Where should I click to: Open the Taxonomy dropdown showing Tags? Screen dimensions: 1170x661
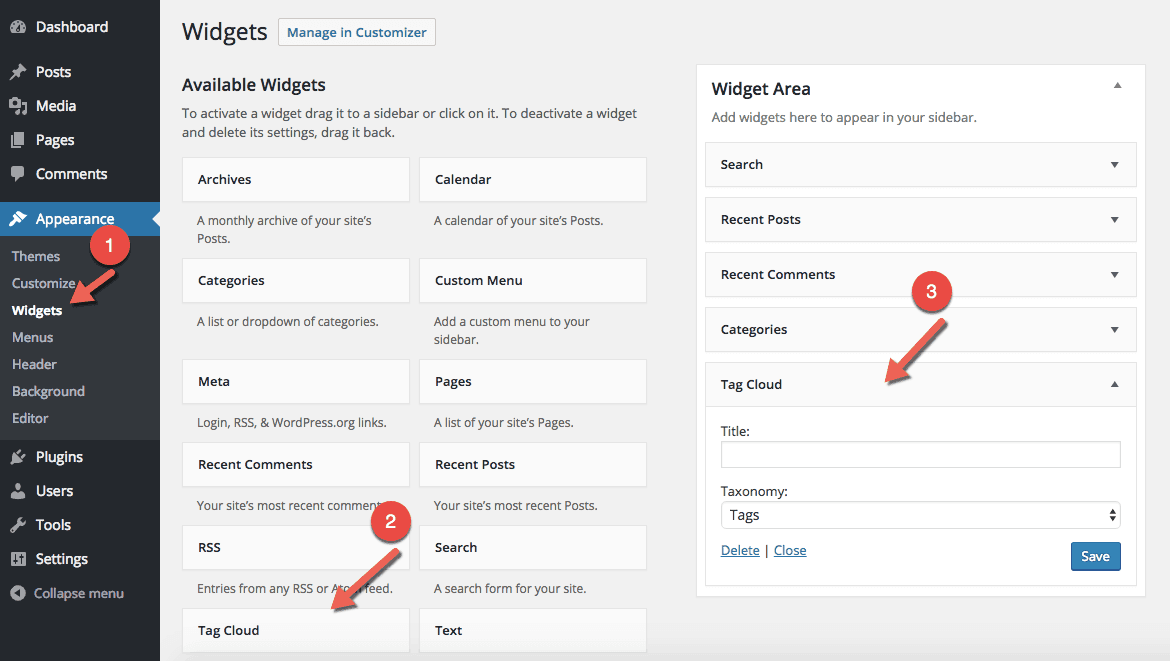920,516
